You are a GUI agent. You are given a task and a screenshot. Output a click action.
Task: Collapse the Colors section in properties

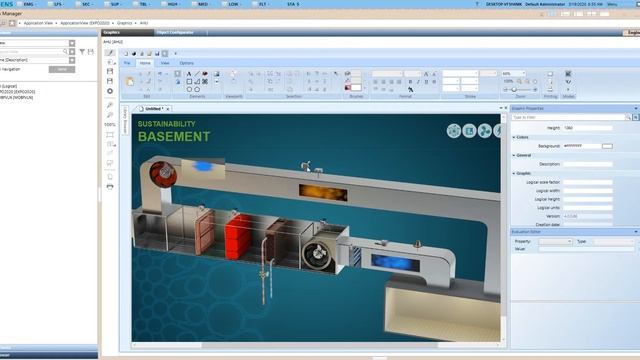coord(514,137)
